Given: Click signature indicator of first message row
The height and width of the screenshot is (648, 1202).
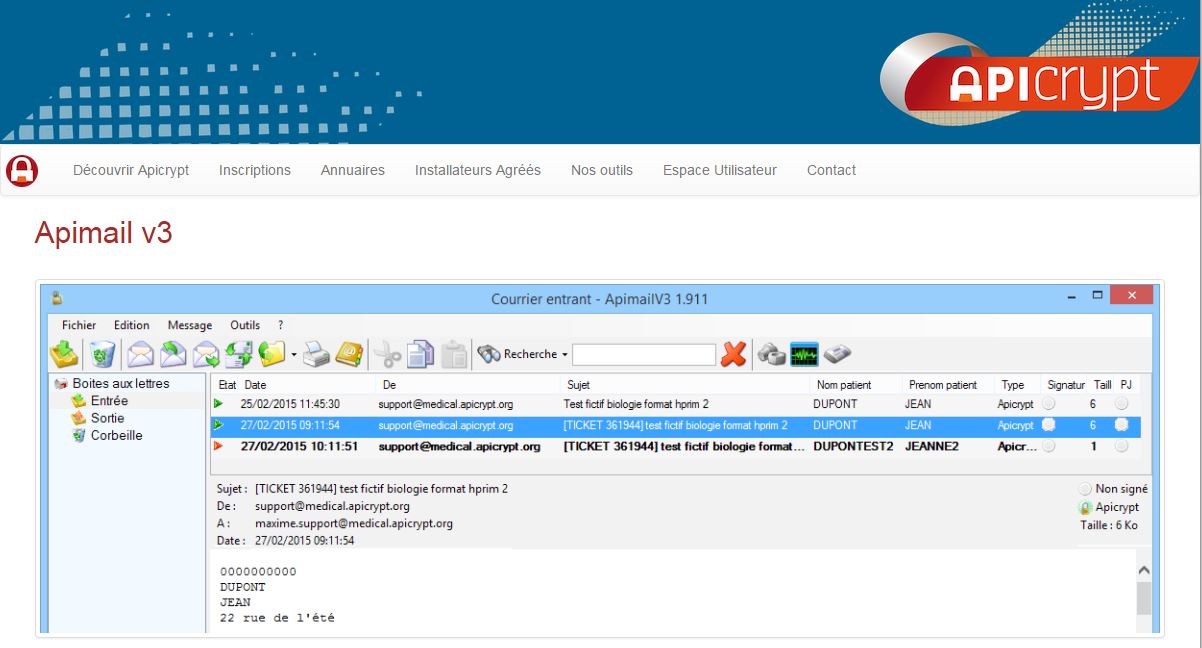Looking at the screenshot, I should coord(1048,403).
